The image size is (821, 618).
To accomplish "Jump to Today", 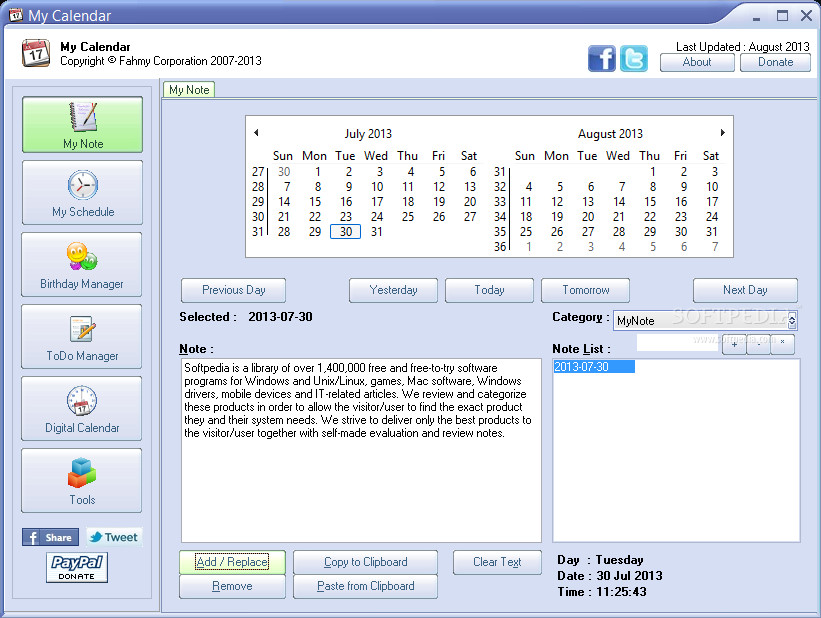I will click(489, 290).
